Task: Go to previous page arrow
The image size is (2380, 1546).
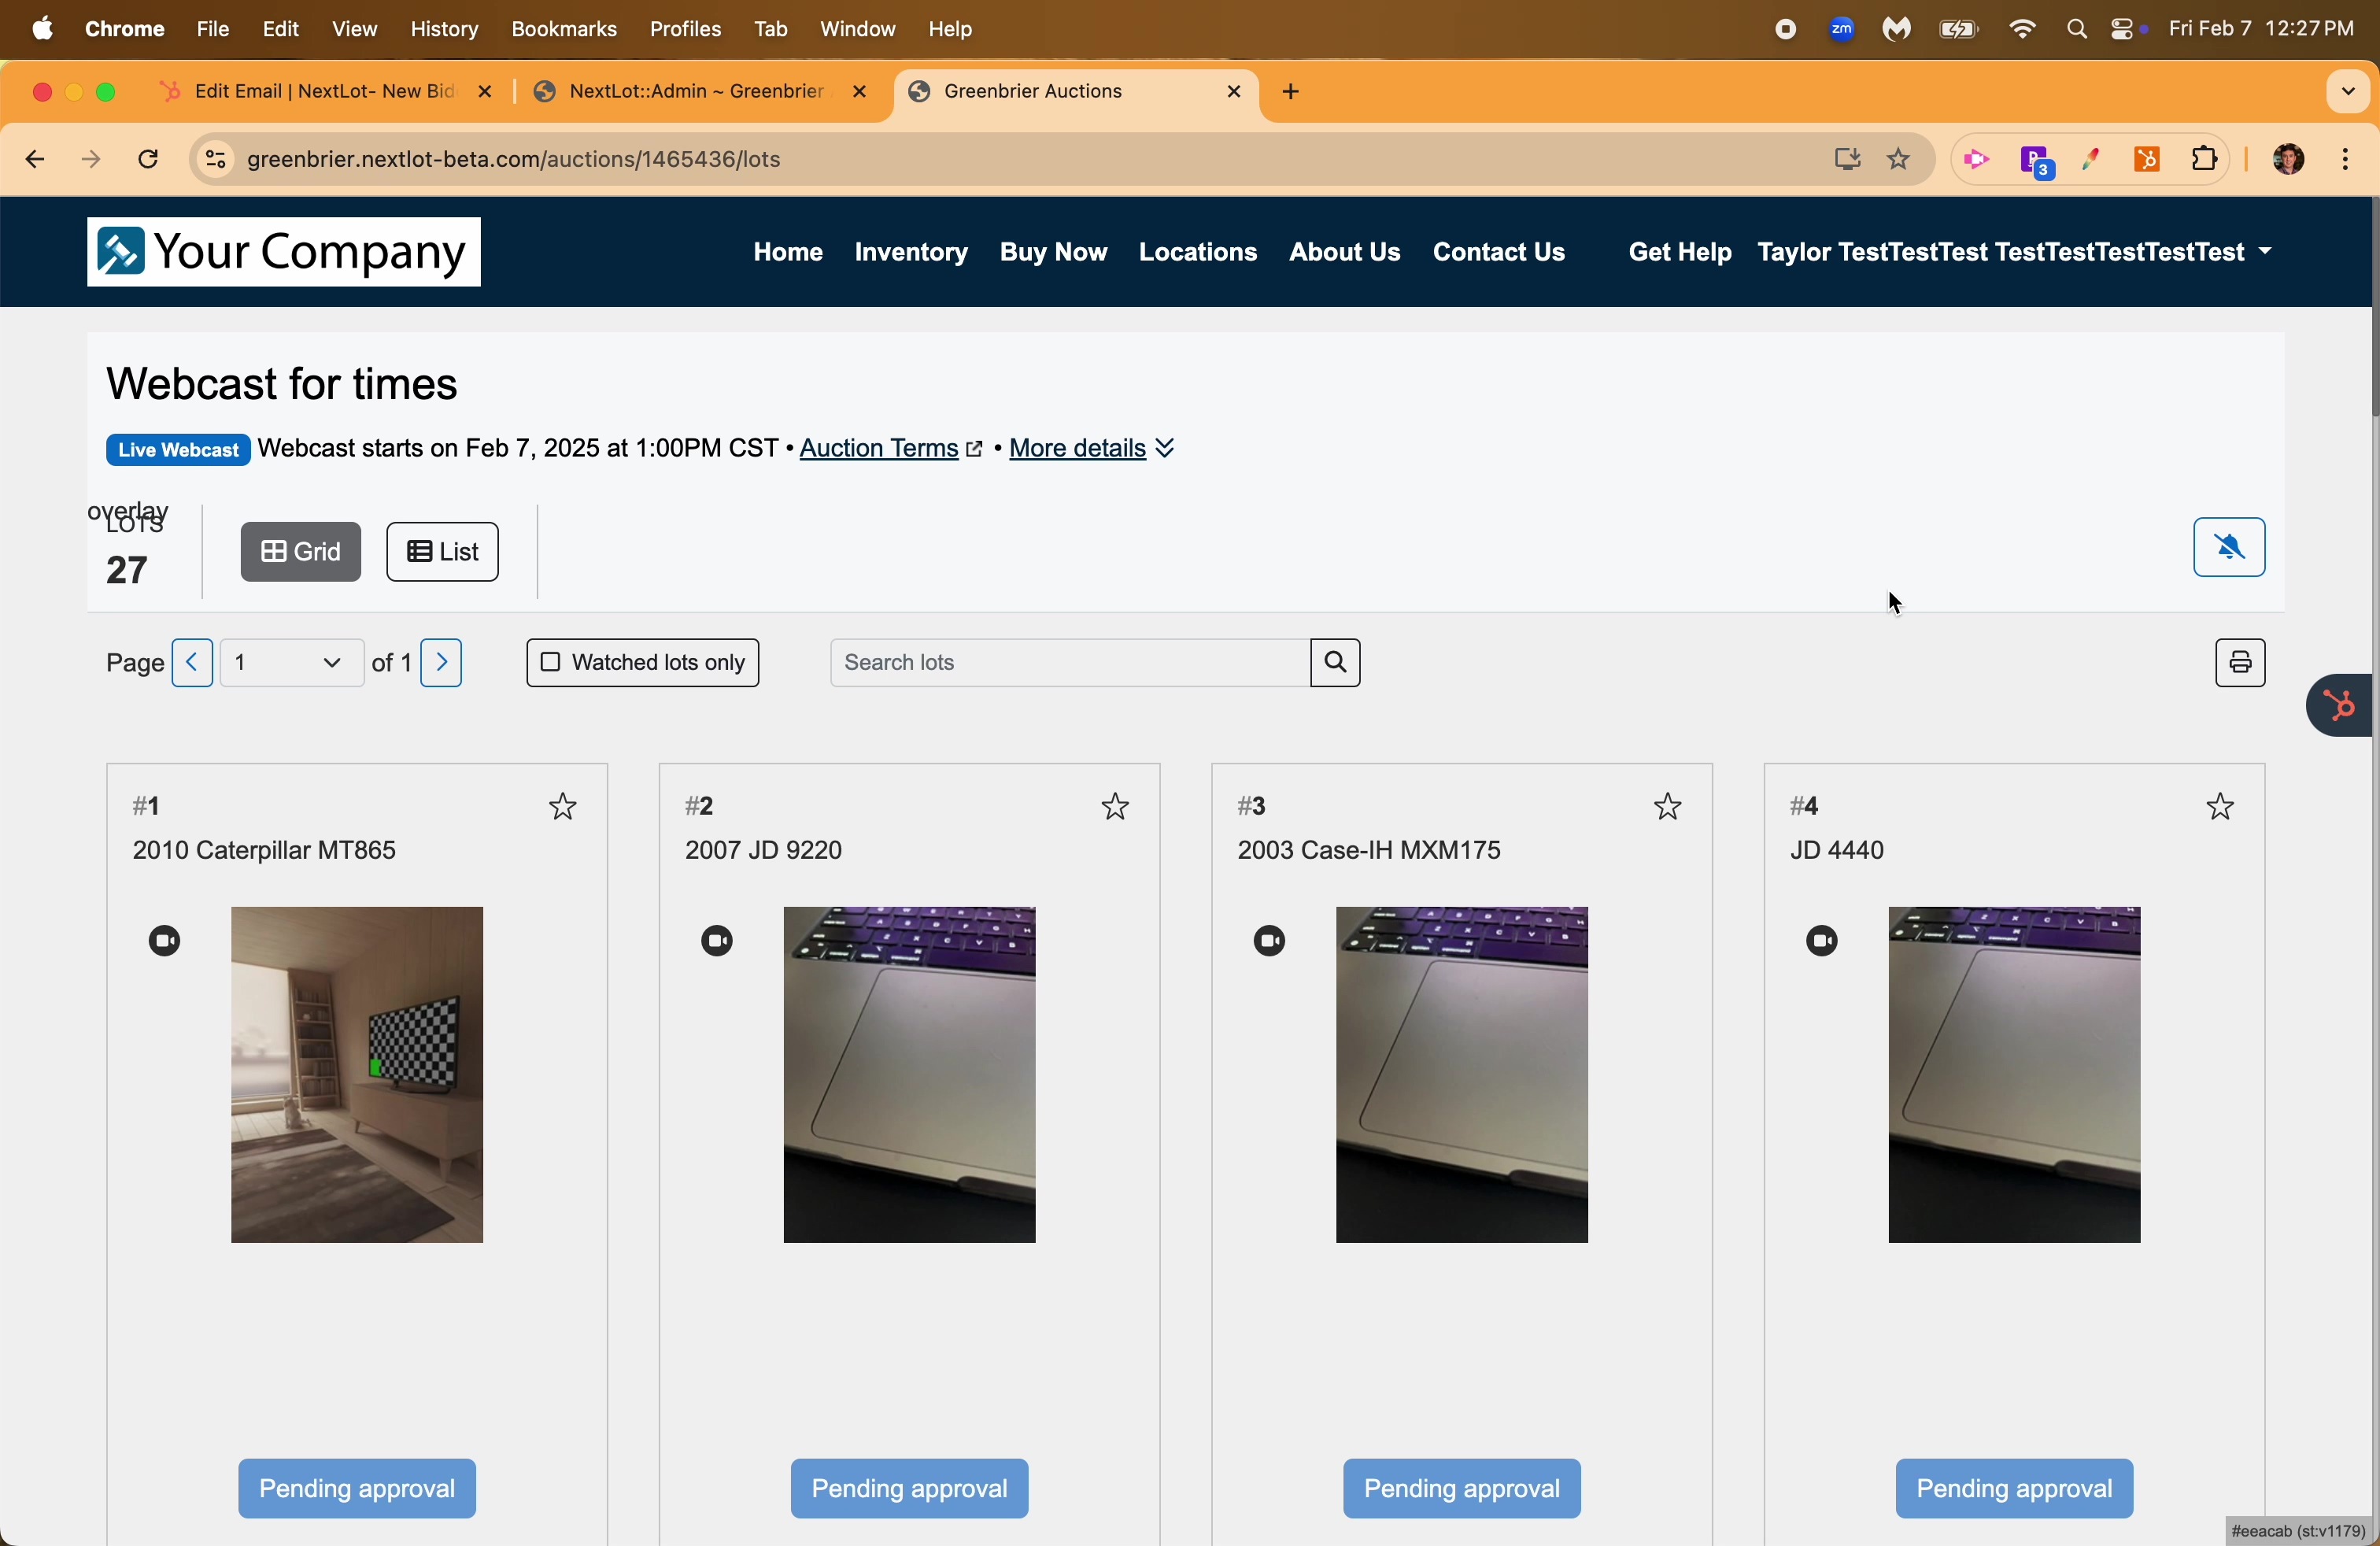Action: coord(192,663)
